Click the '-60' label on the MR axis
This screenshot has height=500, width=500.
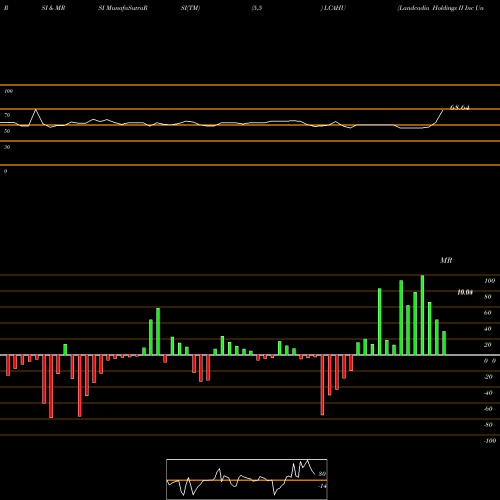(489, 409)
